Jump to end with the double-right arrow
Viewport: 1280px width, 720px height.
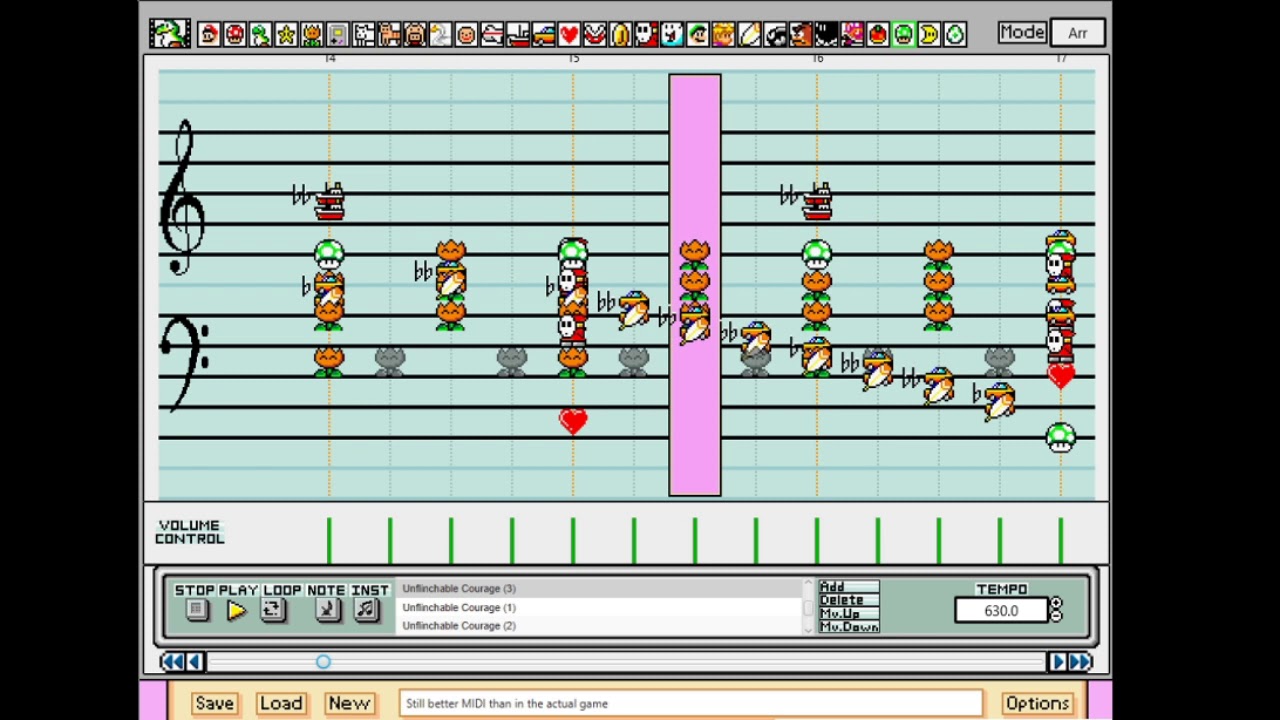1081,661
